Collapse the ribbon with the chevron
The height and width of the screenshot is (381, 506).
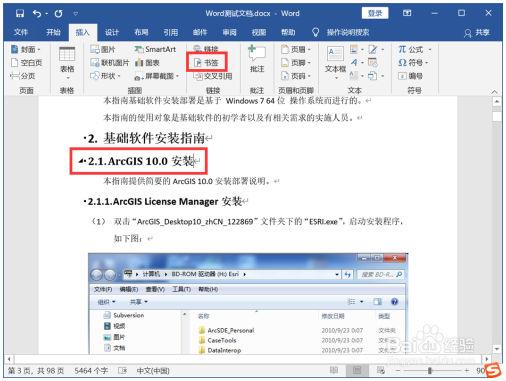[494, 91]
